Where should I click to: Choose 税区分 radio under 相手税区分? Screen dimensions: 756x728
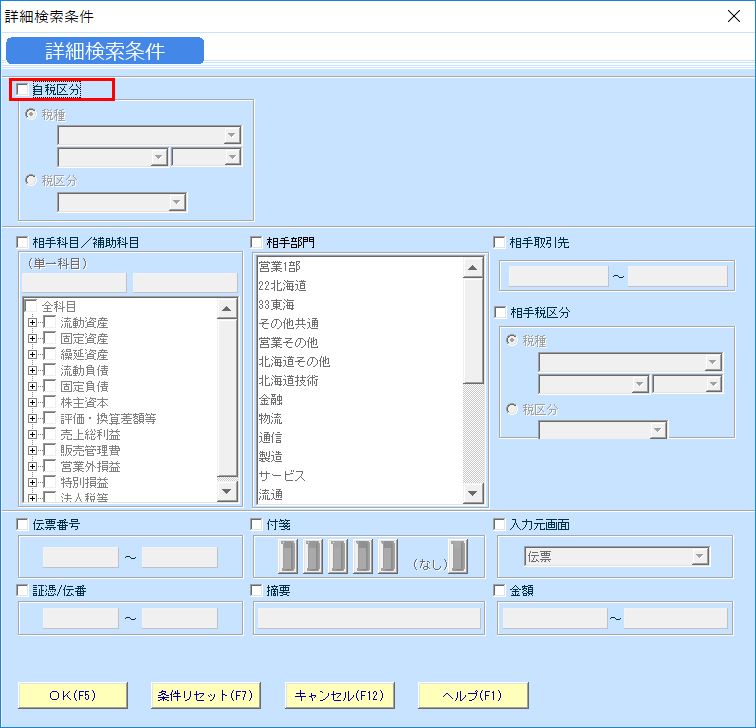tap(512, 409)
